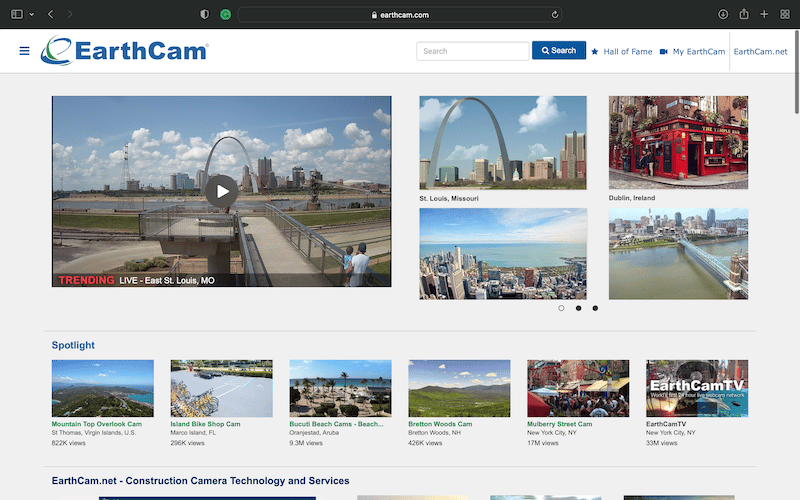The height and width of the screenshot is (500, 800).
Task: Go forward with the browser forward arrow
Action: click(70, 14)
